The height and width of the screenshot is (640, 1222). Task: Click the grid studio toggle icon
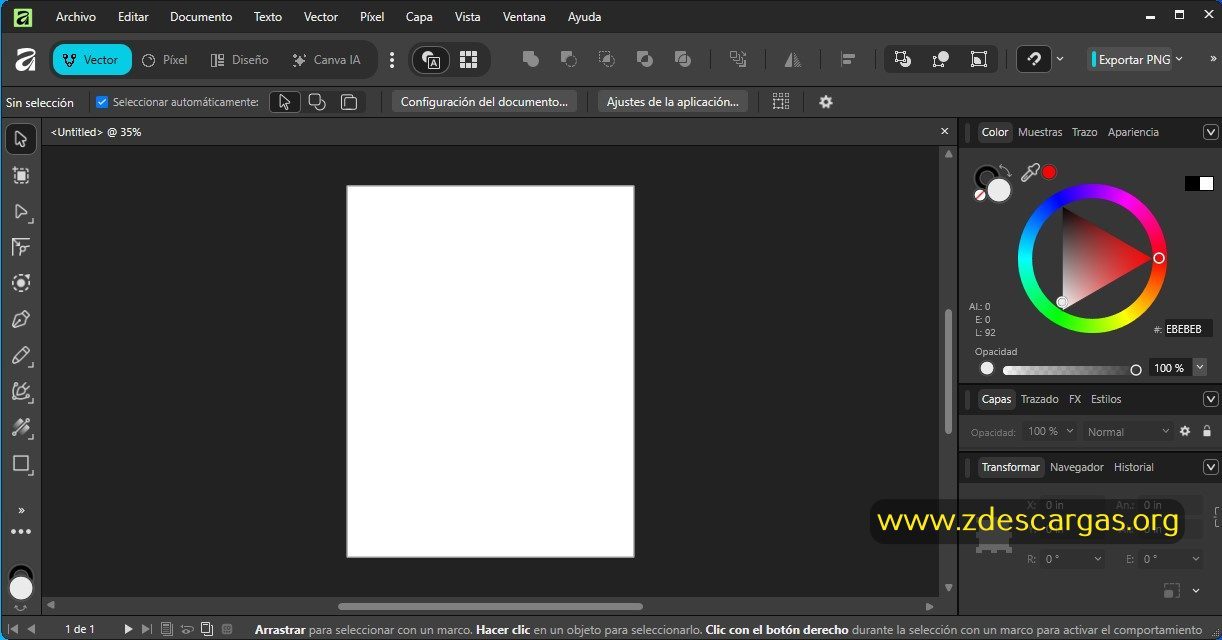click(x=468, y=60)
